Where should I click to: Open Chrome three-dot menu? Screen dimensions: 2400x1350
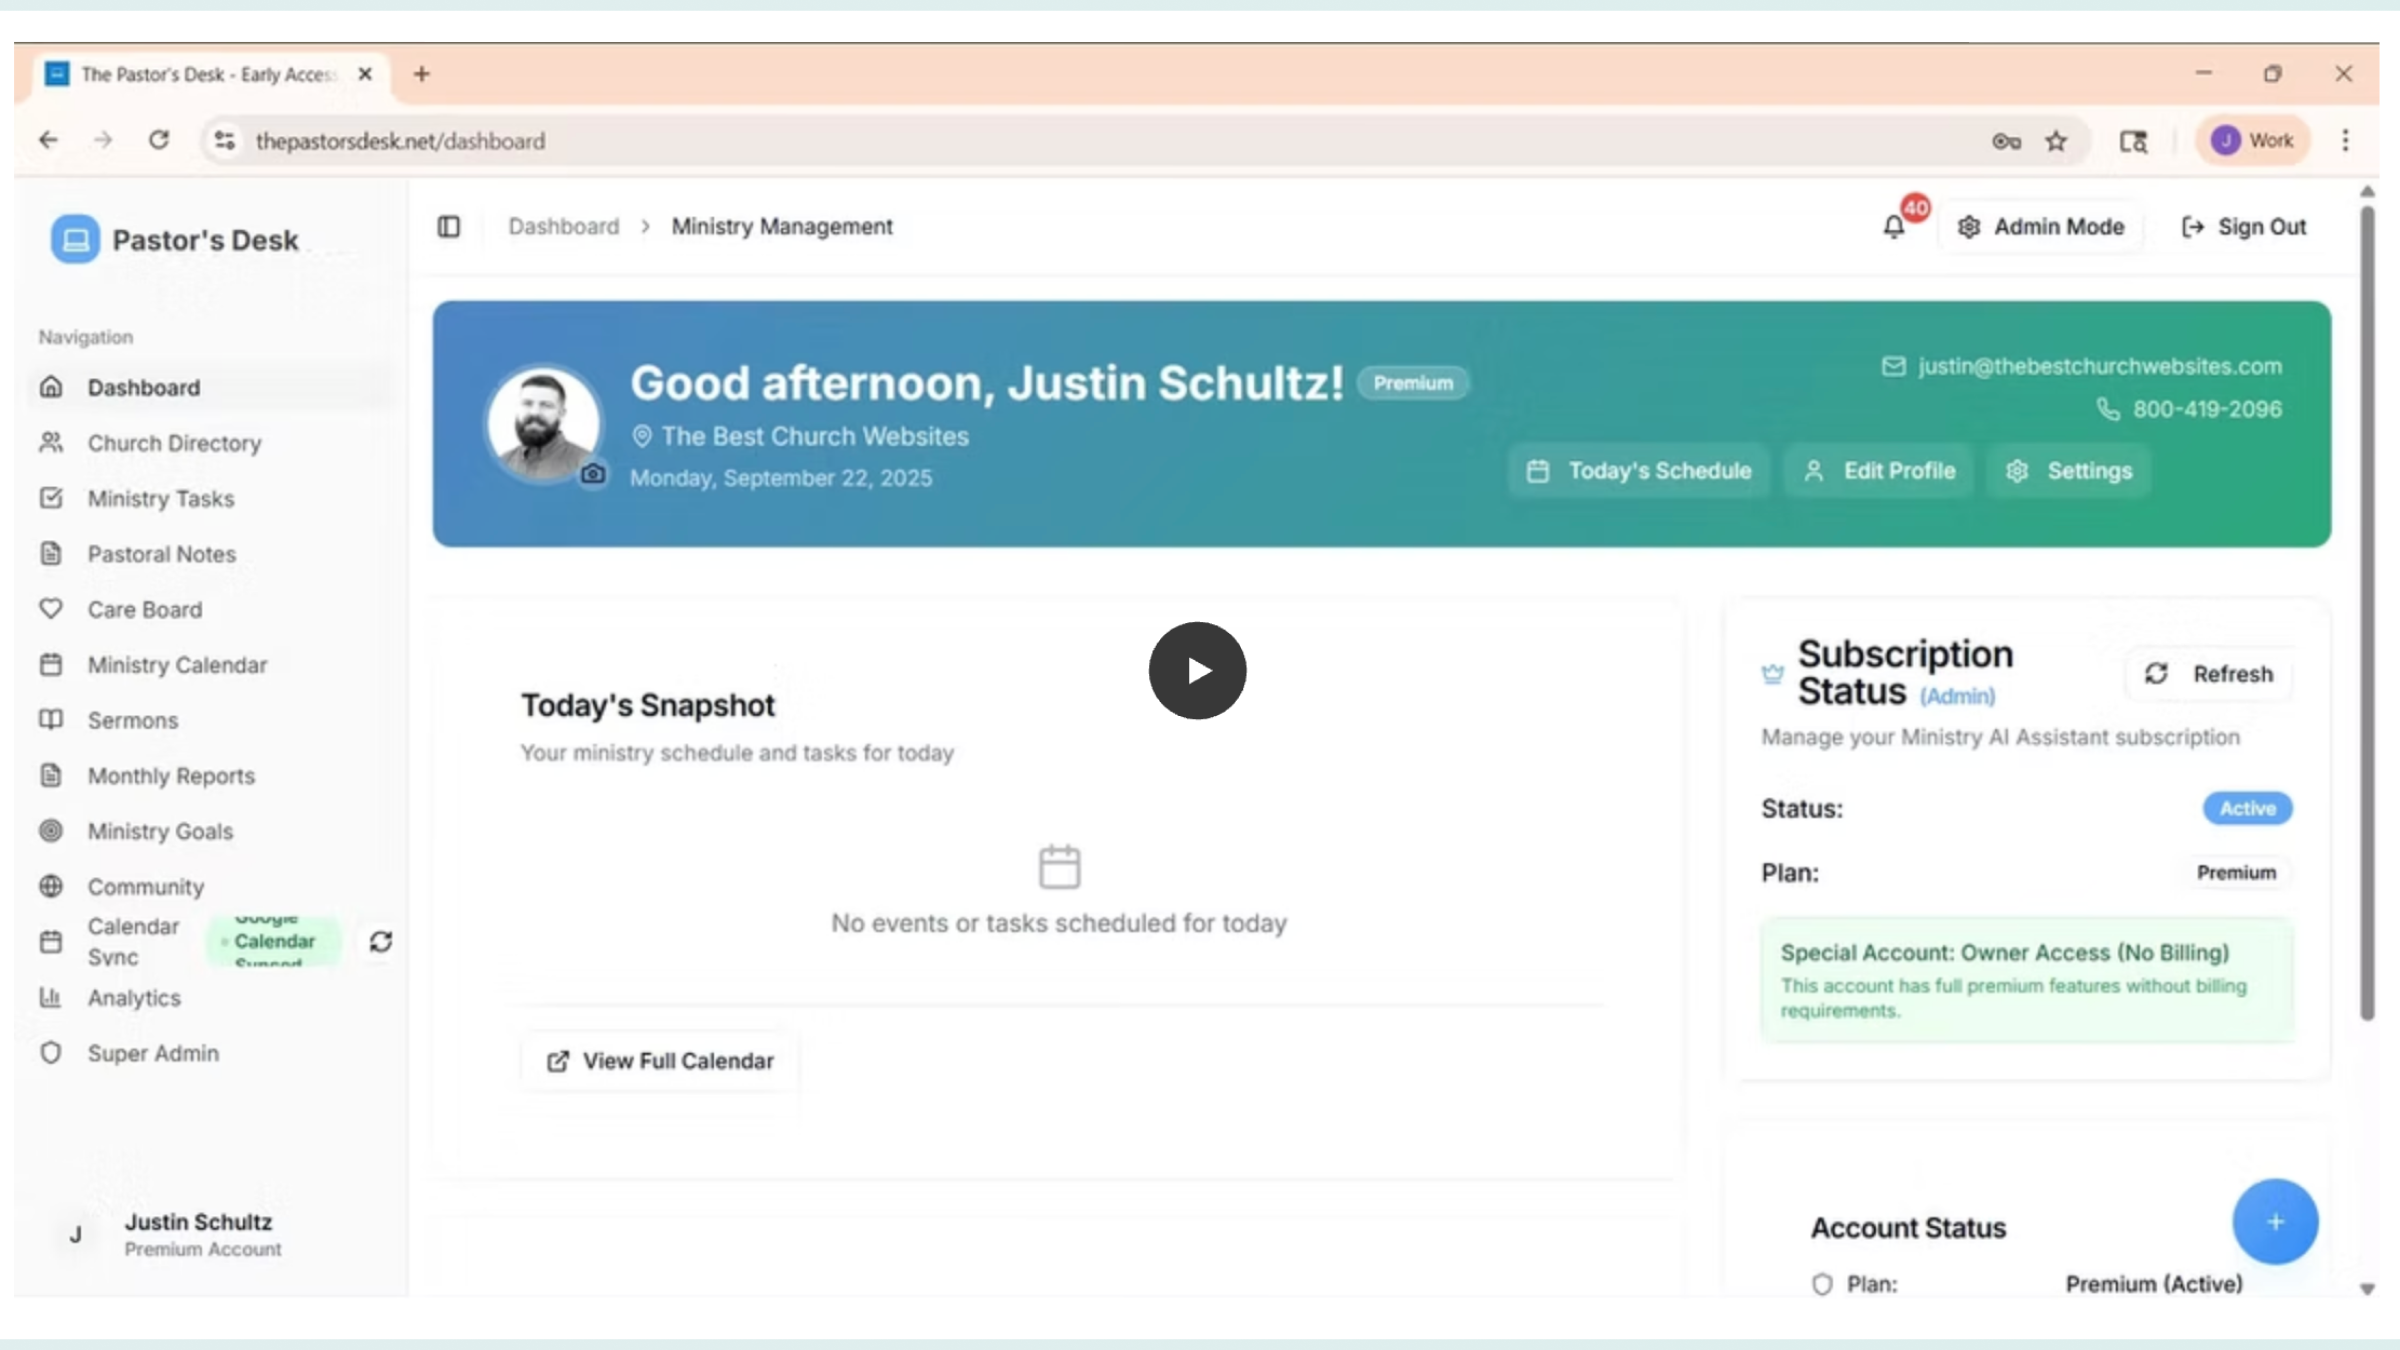tap(2345, 141)
